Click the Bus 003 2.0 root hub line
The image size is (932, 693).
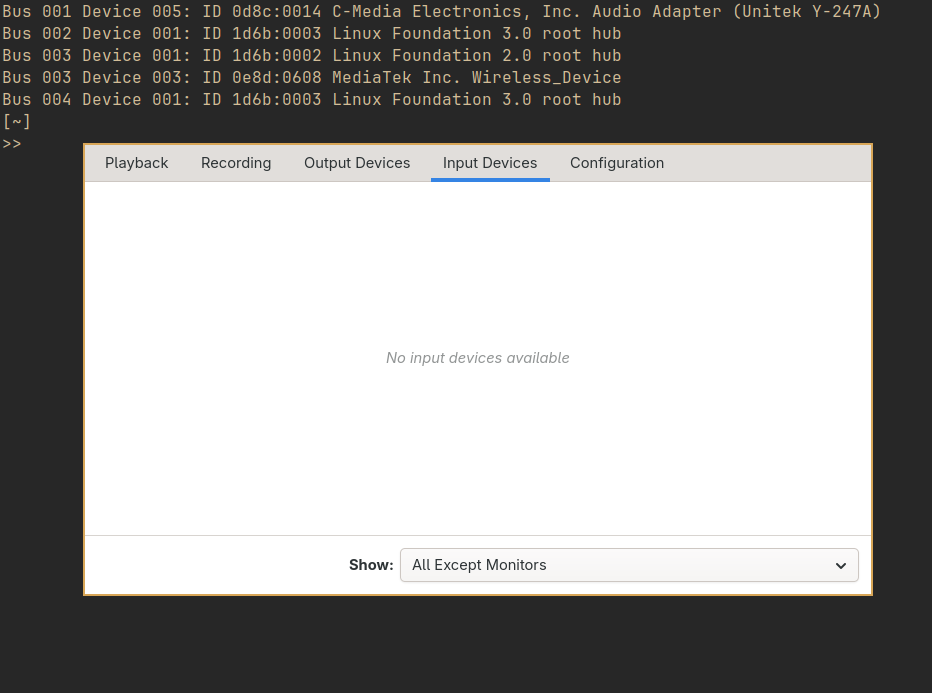click(311, 56)
